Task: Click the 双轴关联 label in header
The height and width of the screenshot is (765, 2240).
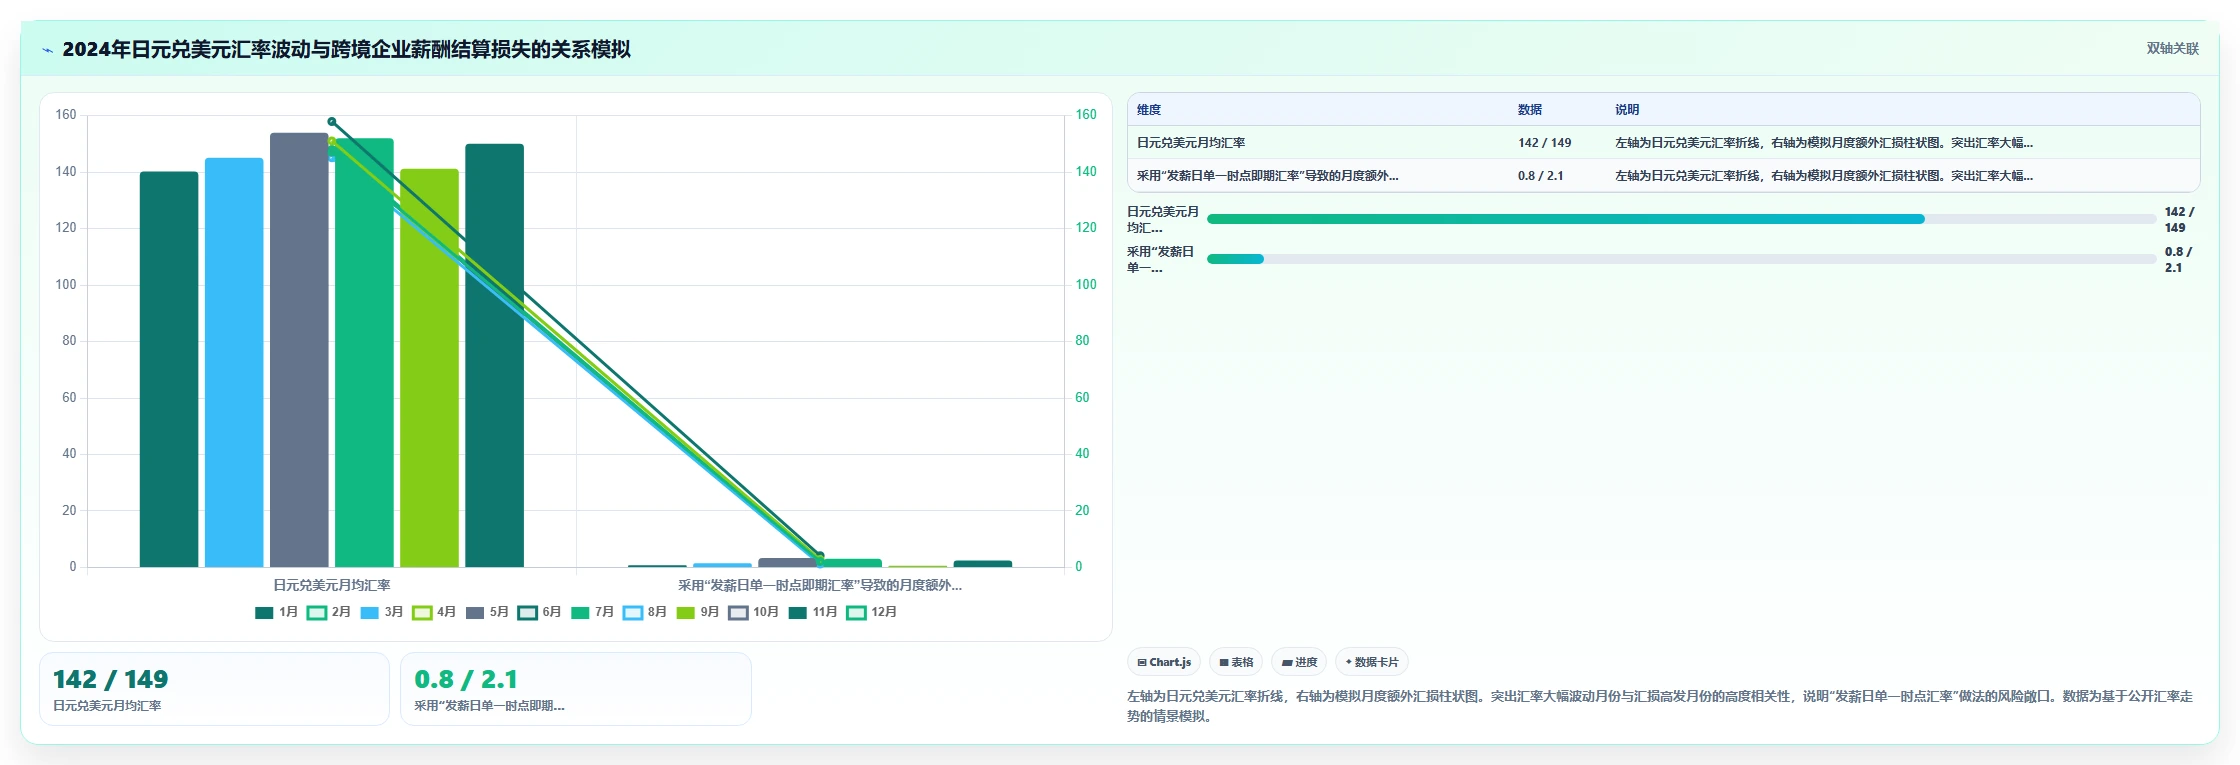Action: pos(2172,49)
